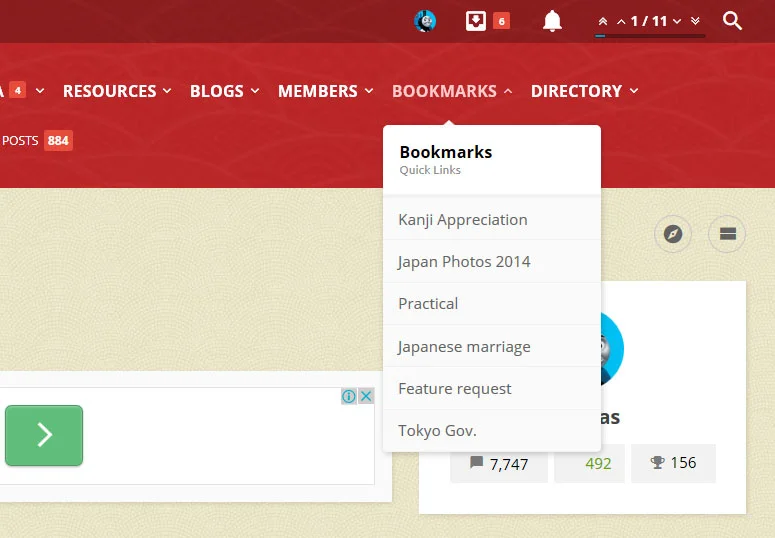The height and width of the screenshot is (538, 775).
Task: Open the Kanji Appreciation bookmark
Action: (492, 219)
